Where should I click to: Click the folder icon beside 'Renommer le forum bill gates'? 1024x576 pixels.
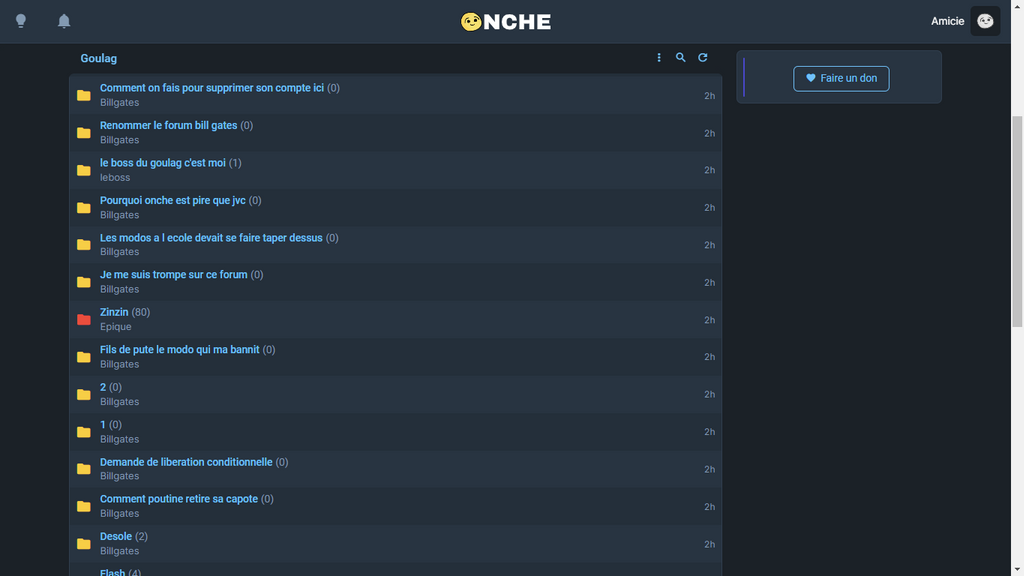pos(84,133)
